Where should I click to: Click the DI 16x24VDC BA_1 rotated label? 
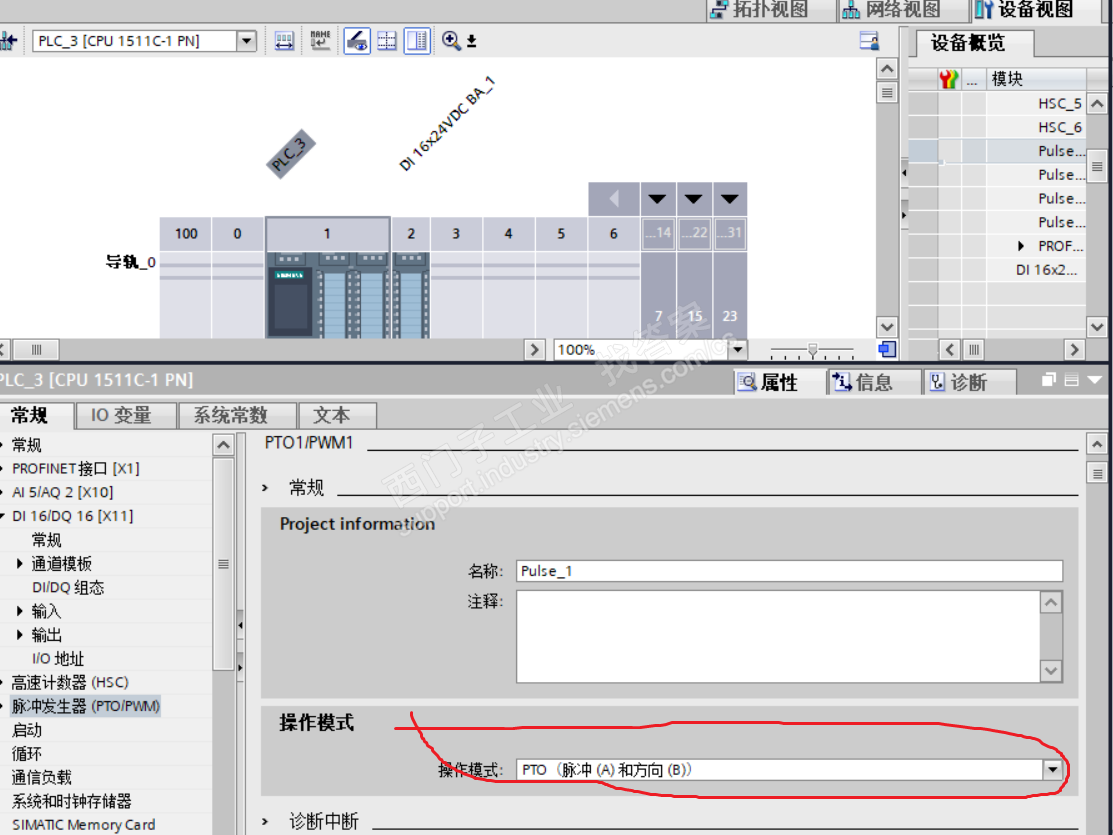[446, 124]
